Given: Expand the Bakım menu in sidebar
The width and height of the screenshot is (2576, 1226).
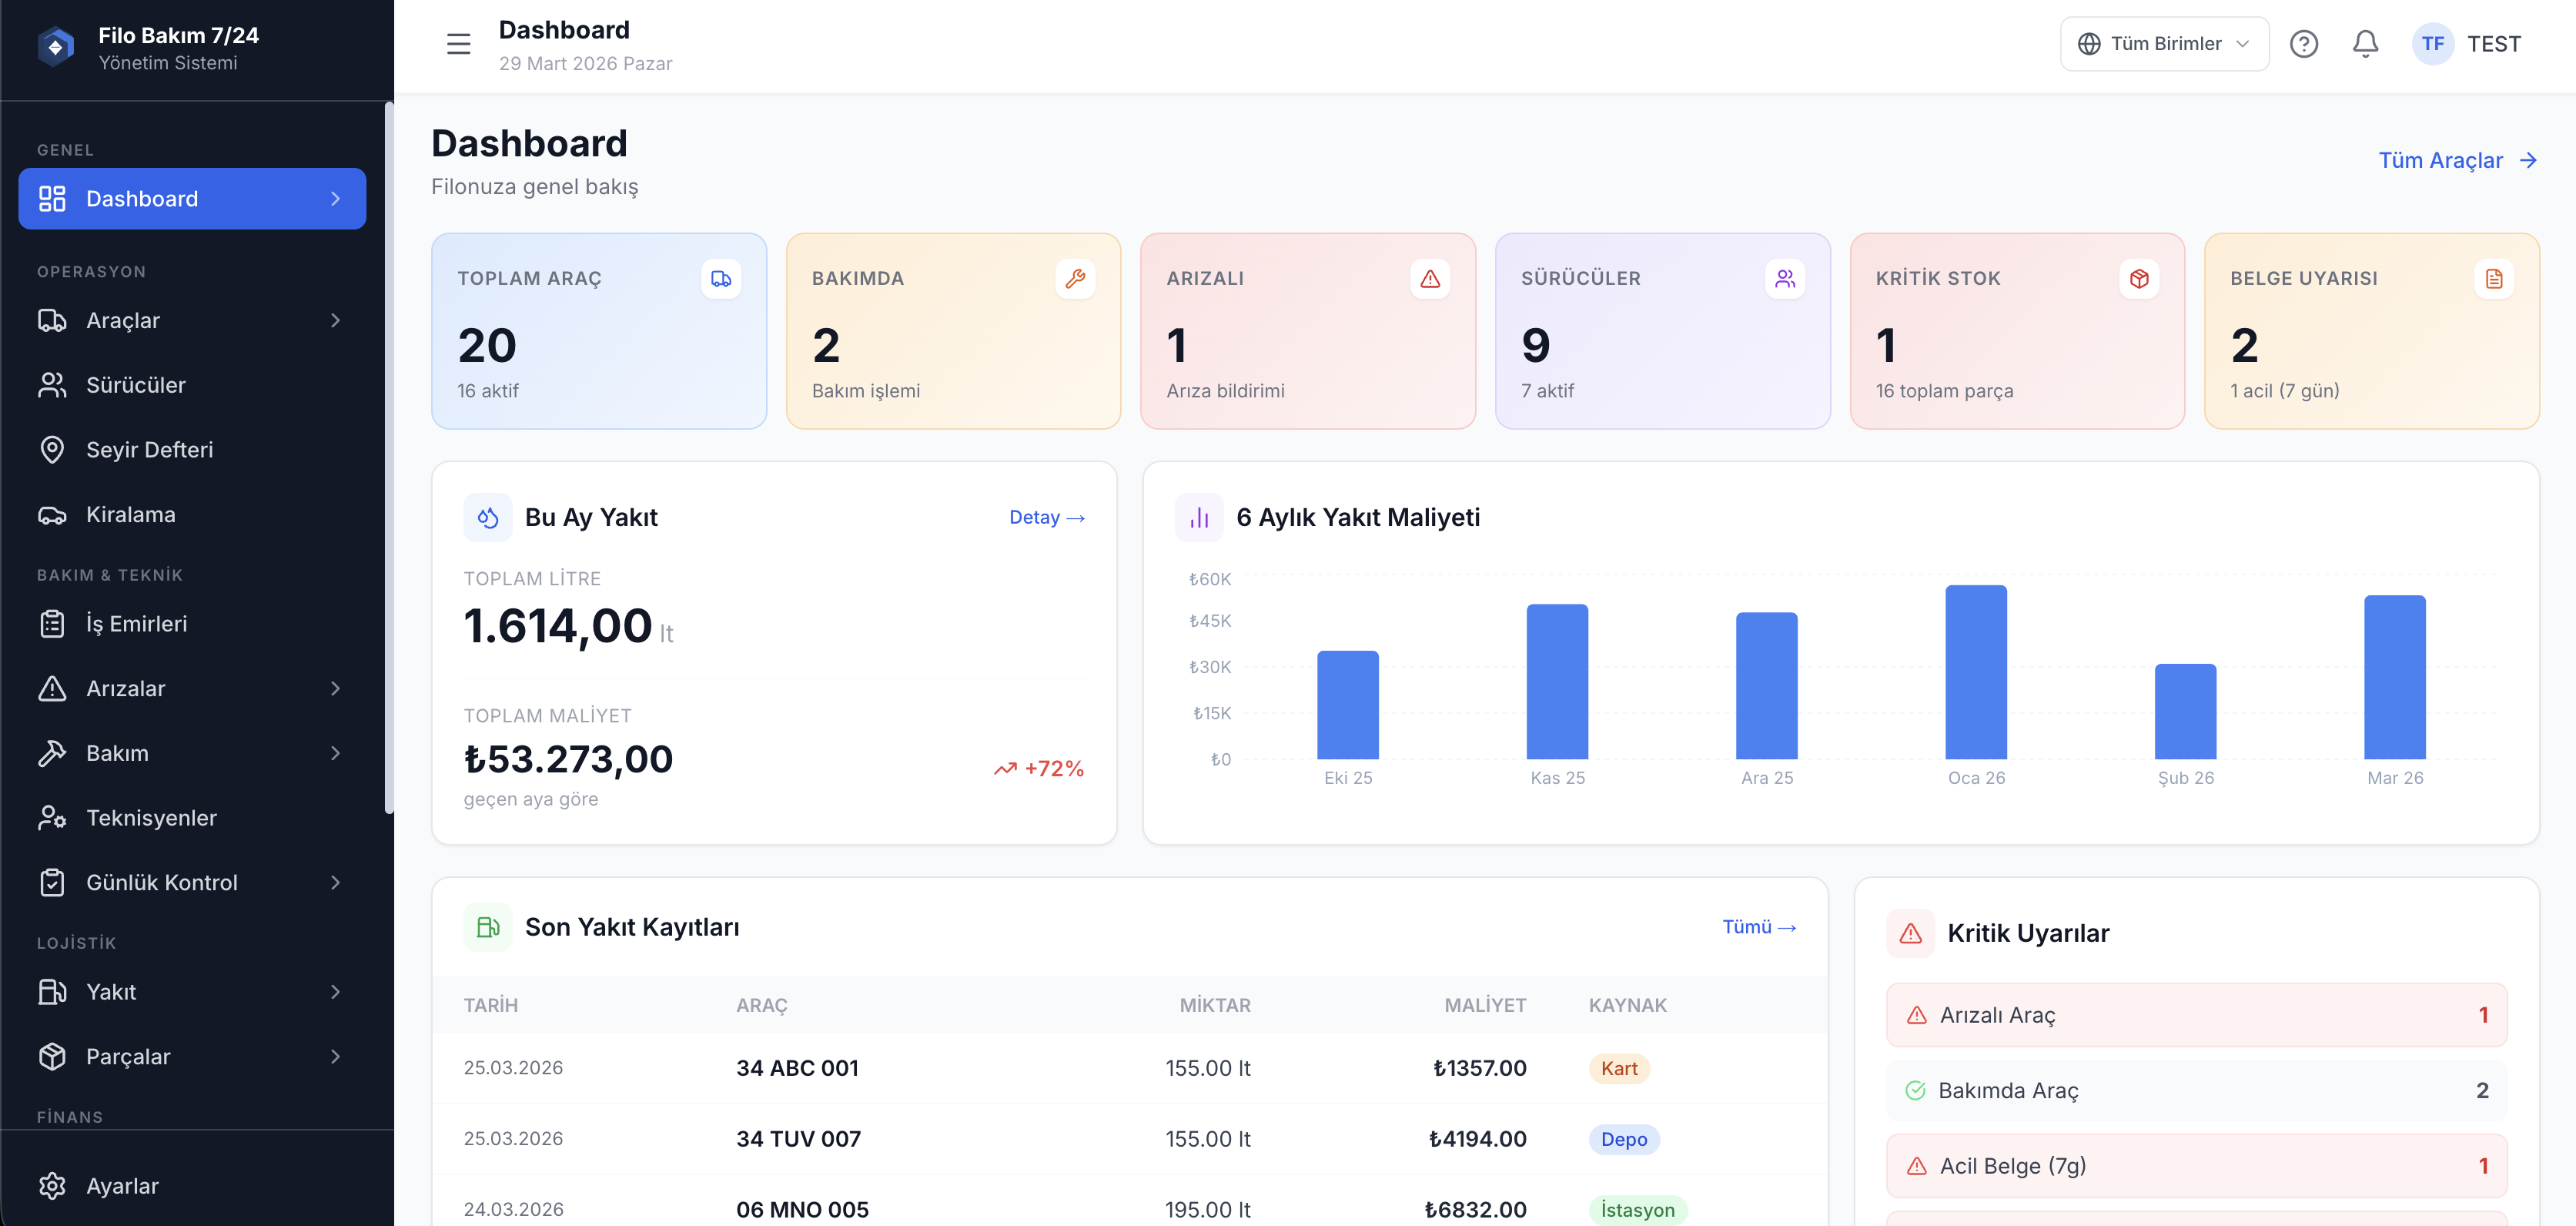Looking at the screenshot, I should point(192,753).
